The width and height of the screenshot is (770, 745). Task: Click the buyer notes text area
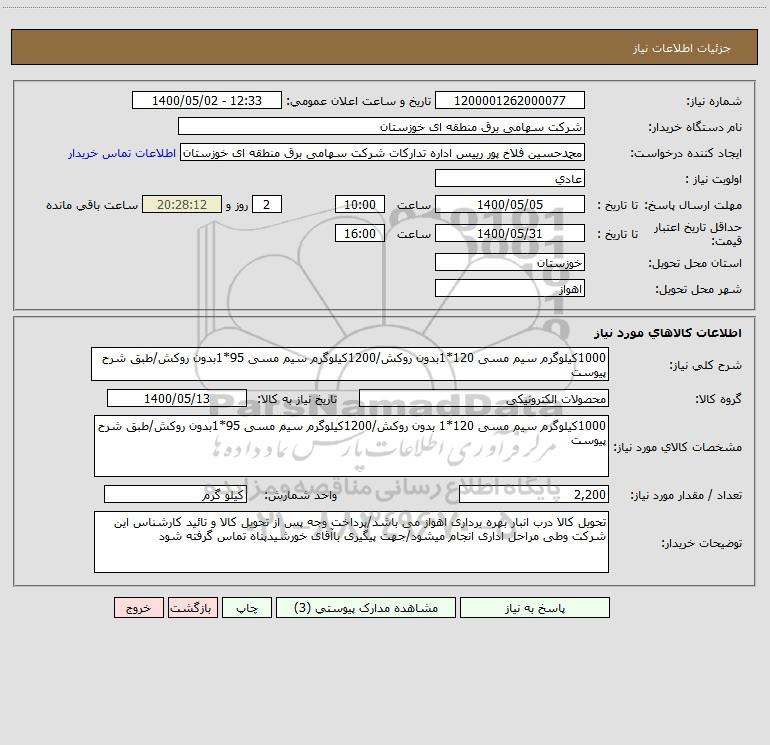point(351,542)
